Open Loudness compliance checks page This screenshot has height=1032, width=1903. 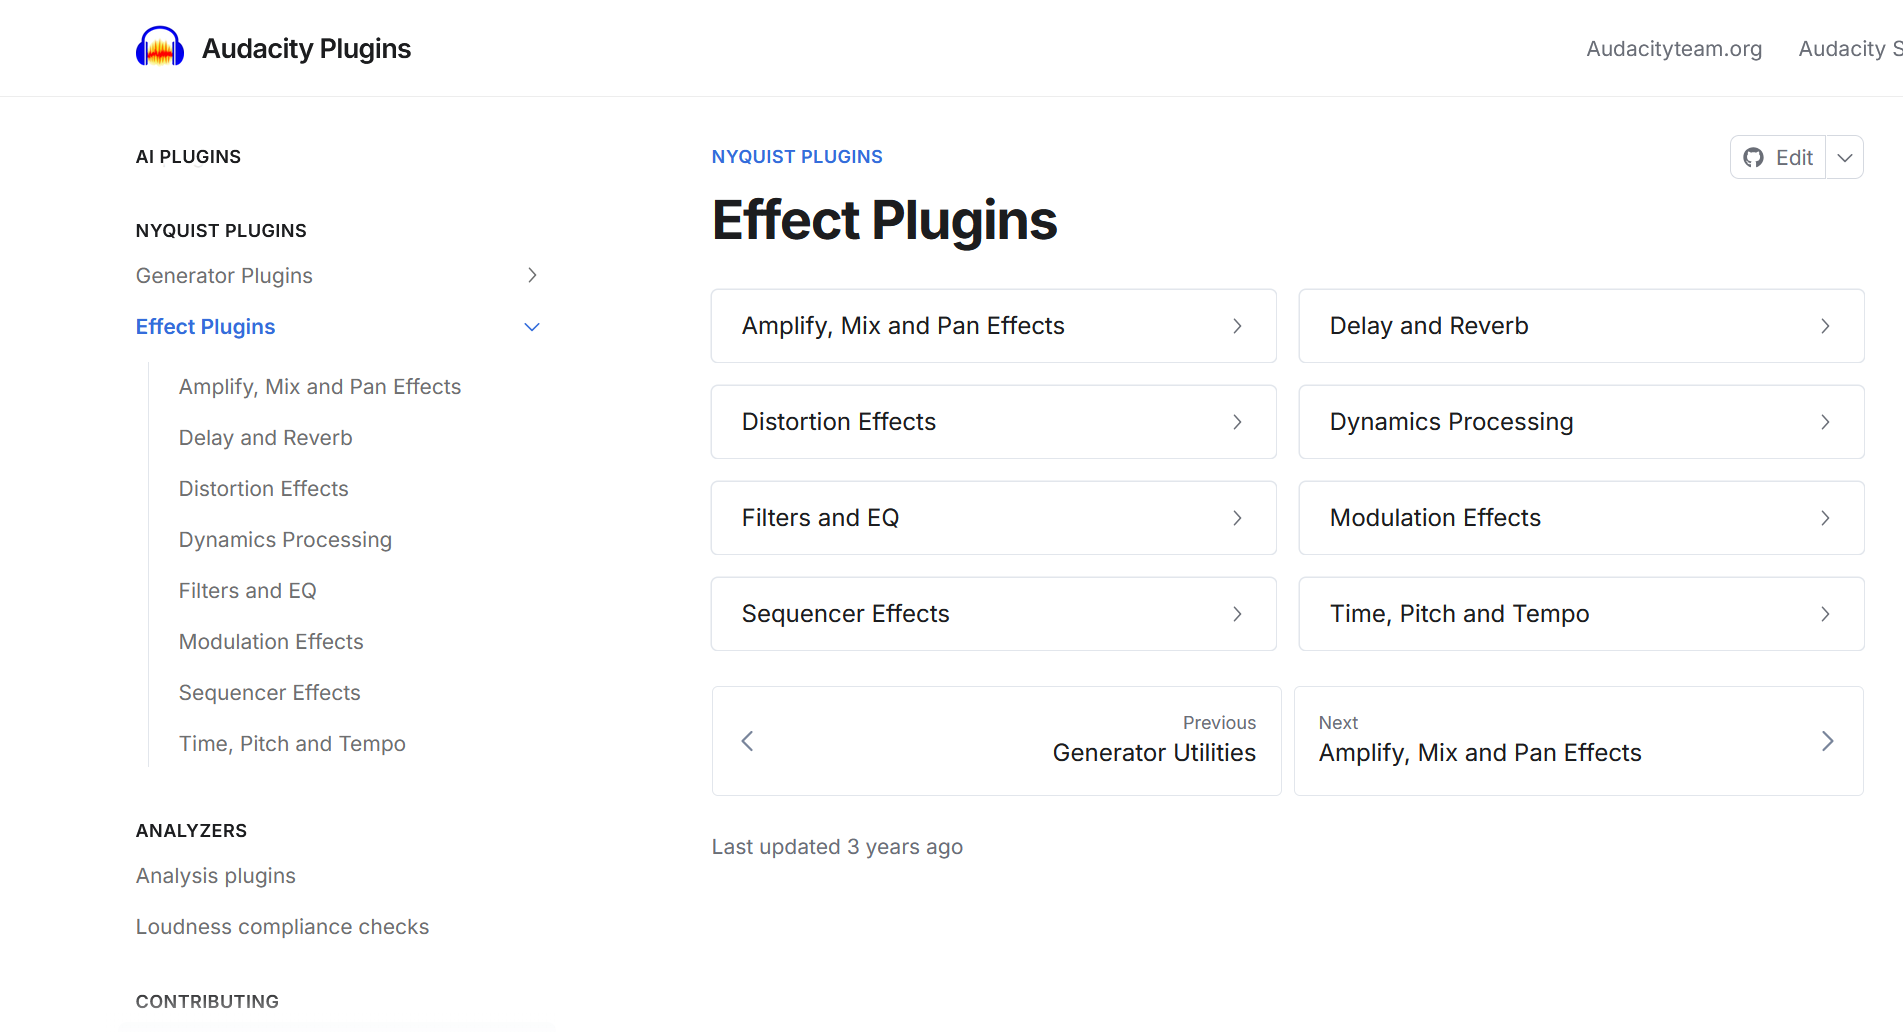(x=282, y=927)
